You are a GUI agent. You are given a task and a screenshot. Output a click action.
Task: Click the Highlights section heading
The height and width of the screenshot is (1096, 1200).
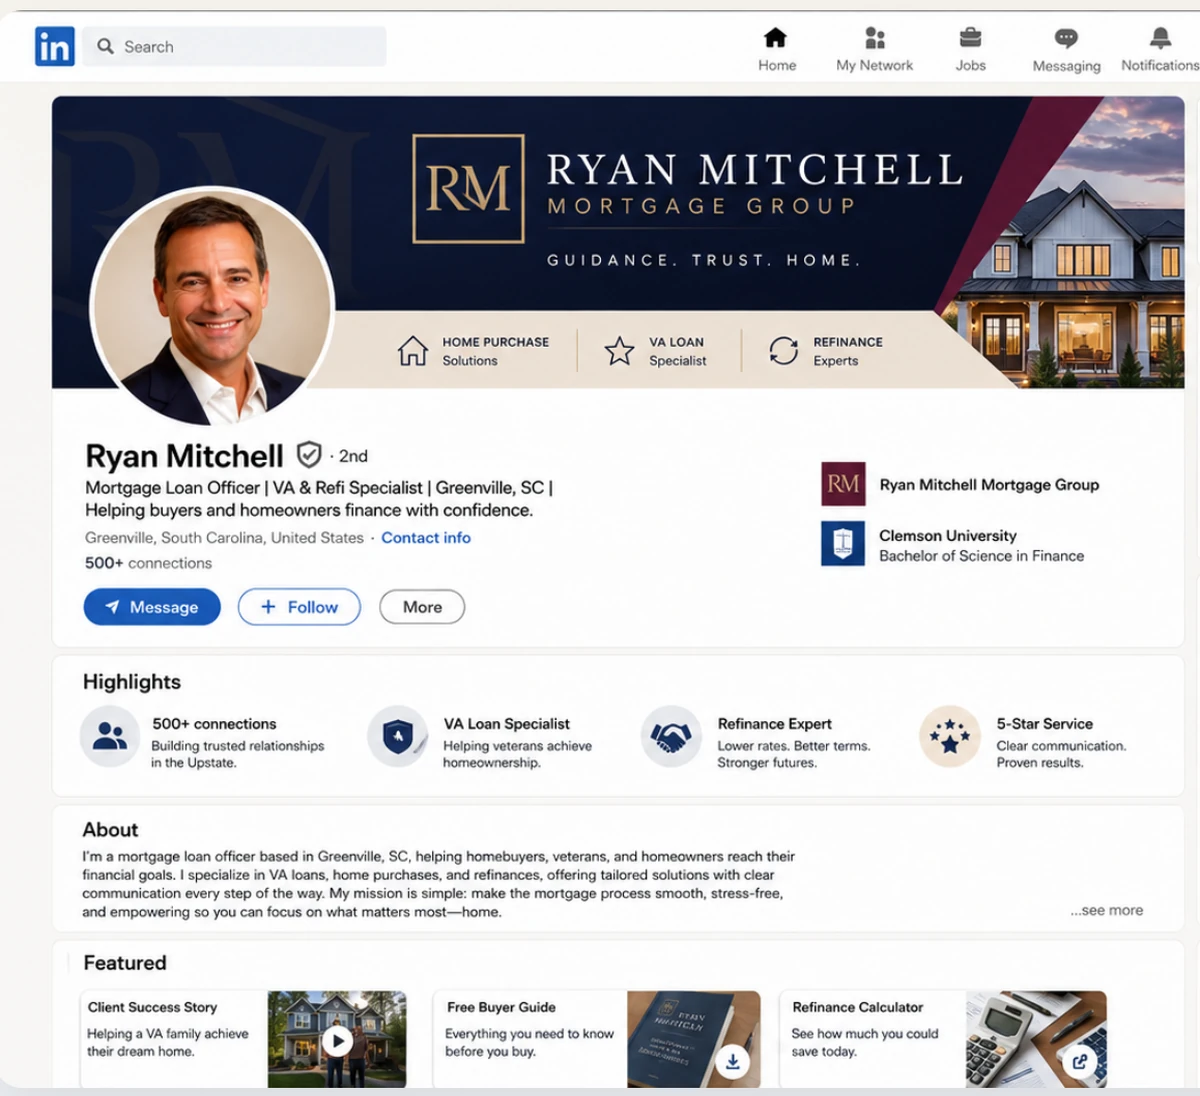pyautogui.click(x=132, y=682)
